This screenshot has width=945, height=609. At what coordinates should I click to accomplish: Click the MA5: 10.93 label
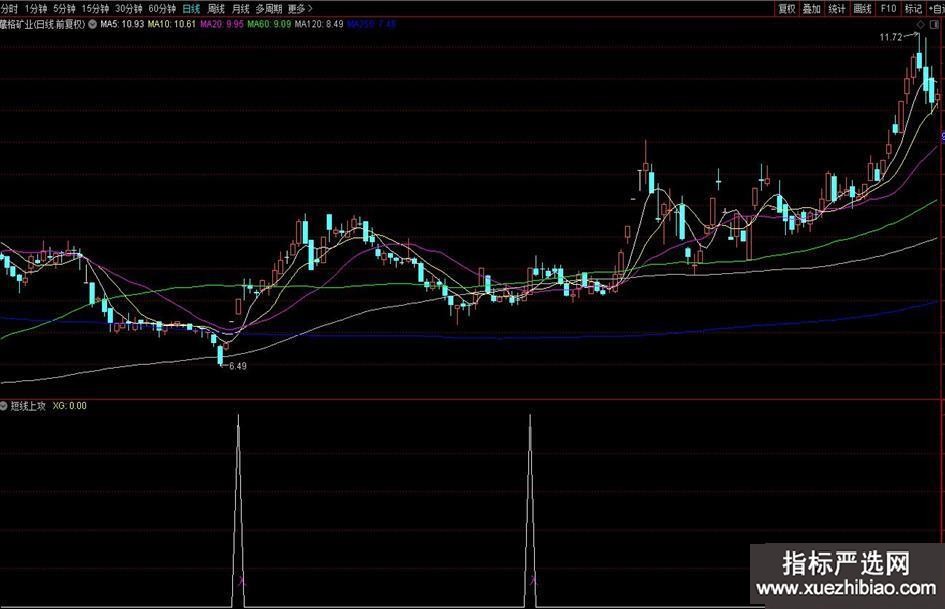pos(122,24)
